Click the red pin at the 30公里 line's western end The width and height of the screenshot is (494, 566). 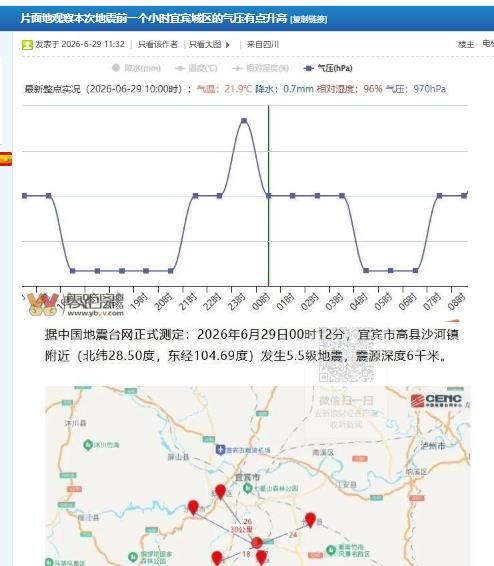[193, 508]
